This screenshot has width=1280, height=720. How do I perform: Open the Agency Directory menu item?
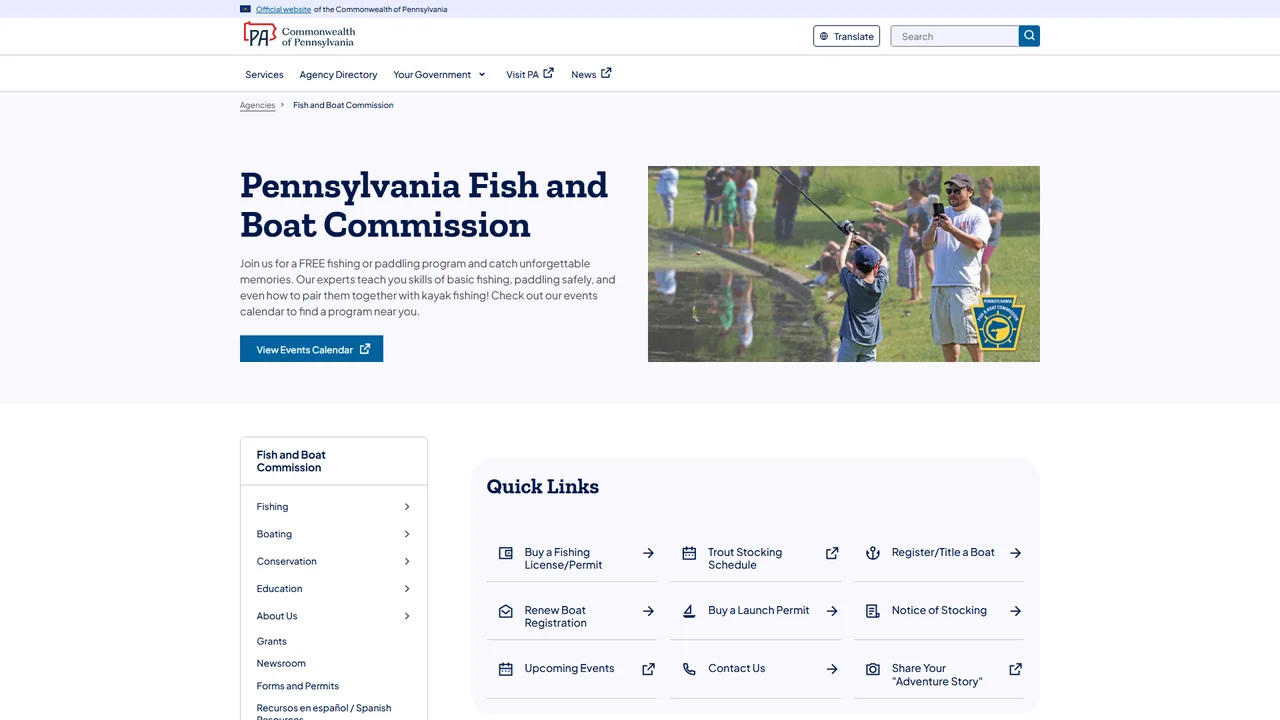point(338,75)
